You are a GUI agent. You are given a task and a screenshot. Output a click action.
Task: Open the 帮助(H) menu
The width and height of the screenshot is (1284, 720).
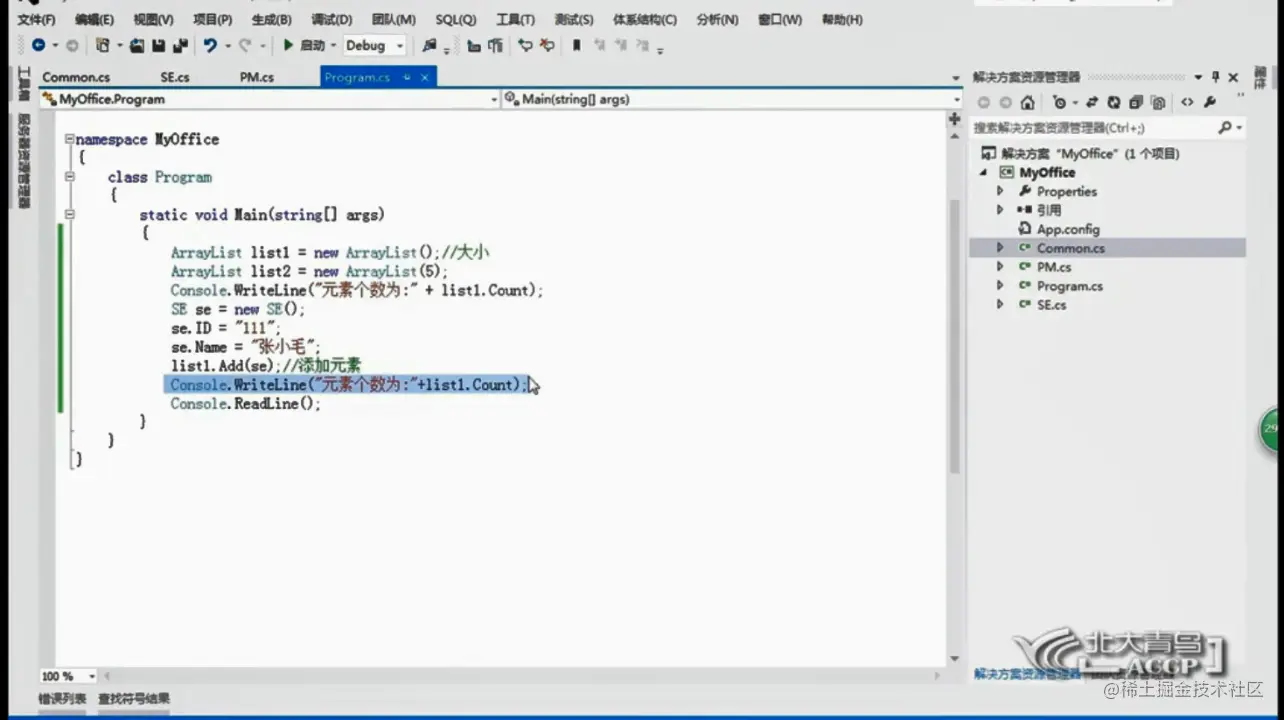tap(841, 19)
